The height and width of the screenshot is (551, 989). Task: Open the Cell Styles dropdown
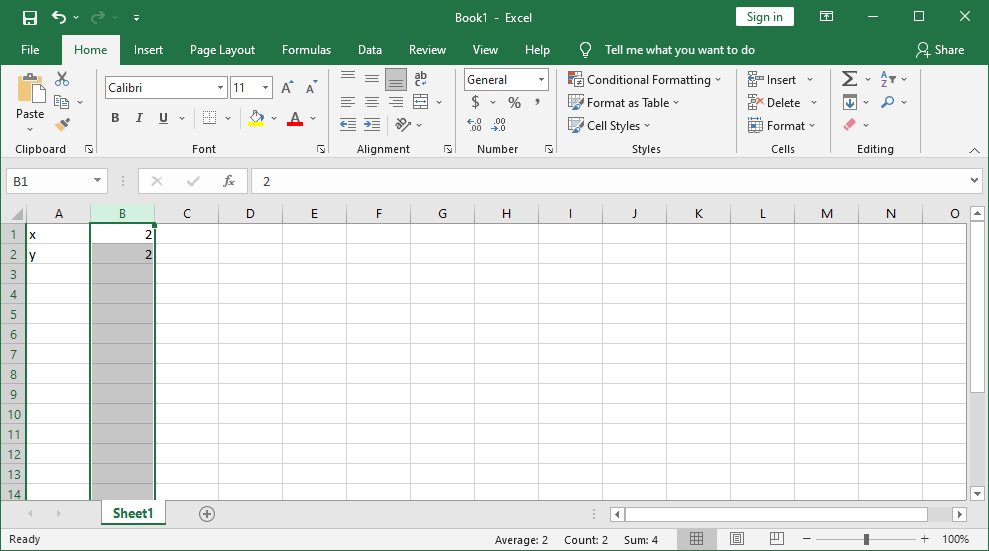coord(609,125)
